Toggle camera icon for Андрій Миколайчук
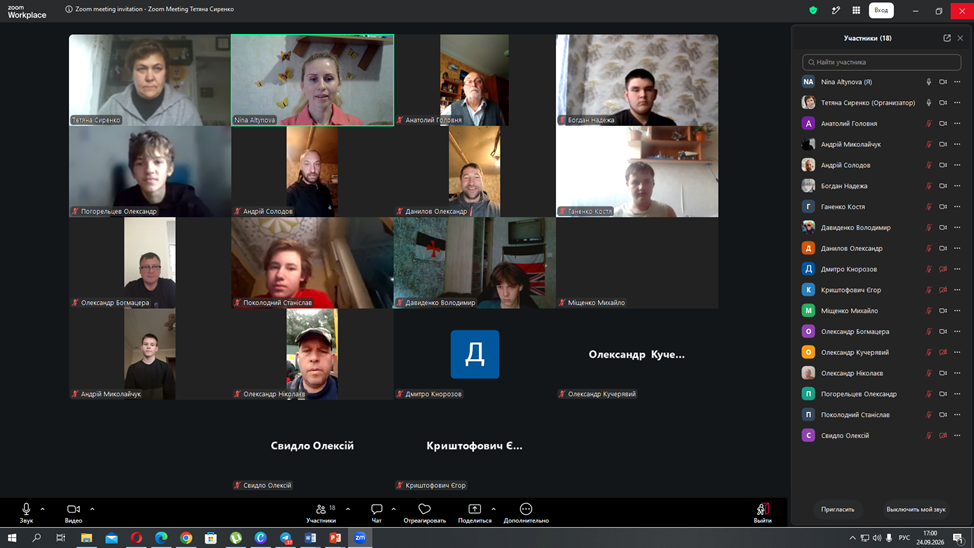The height and width of the screenshot is (548, 974). point(943,144)
